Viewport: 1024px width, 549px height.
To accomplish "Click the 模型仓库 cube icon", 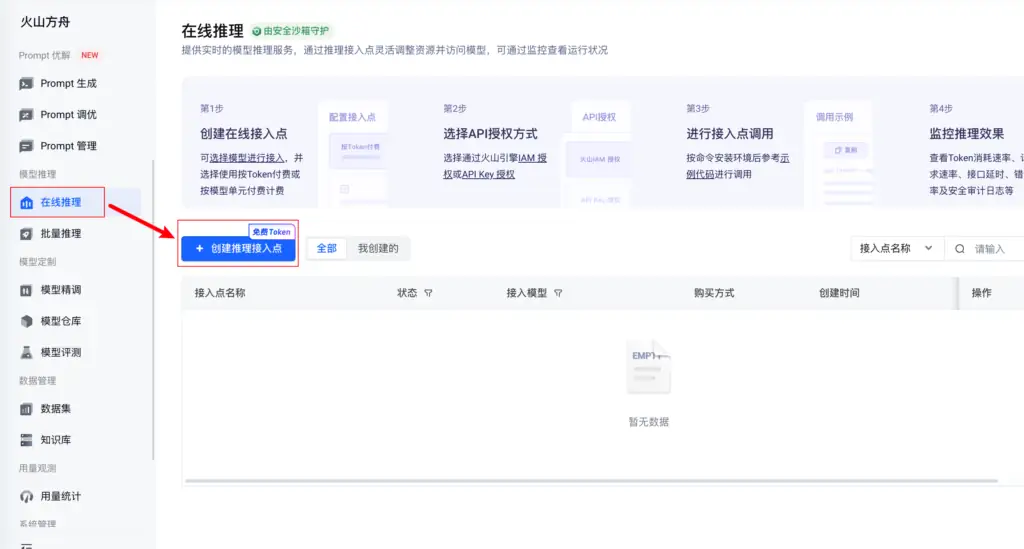I will coord(26,321).
